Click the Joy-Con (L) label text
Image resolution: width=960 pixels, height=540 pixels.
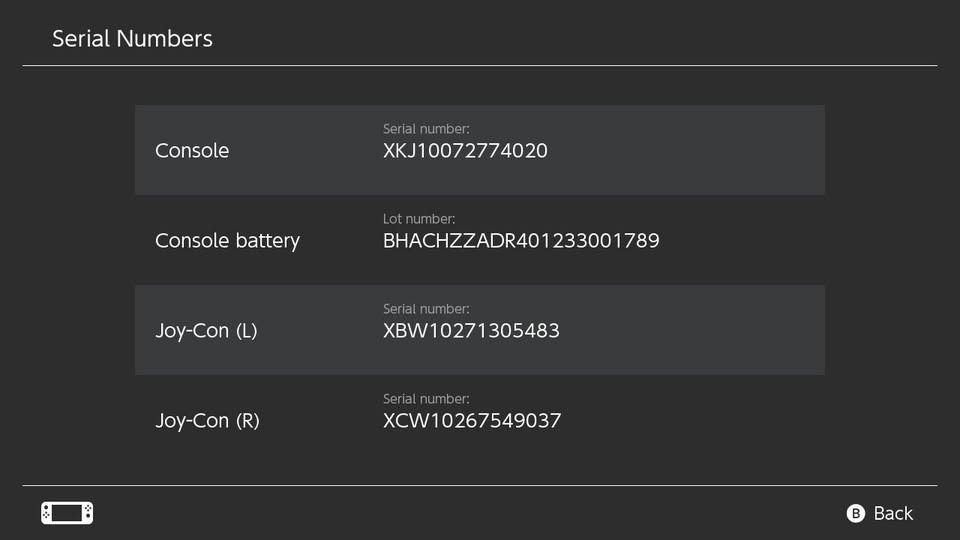coord(206,331)
